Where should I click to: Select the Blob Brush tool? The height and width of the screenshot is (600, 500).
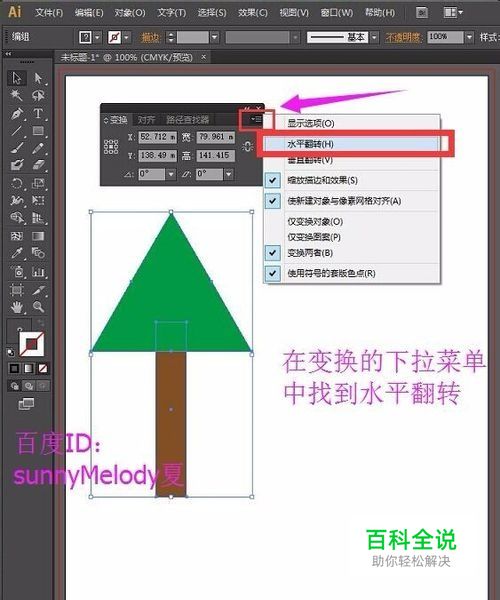17,165
